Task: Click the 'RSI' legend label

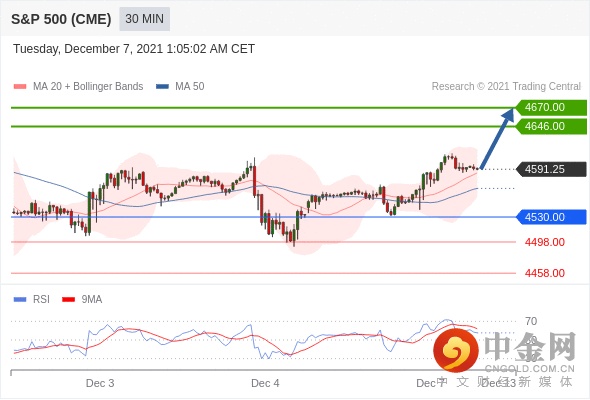Action: (x=41, y=300)
